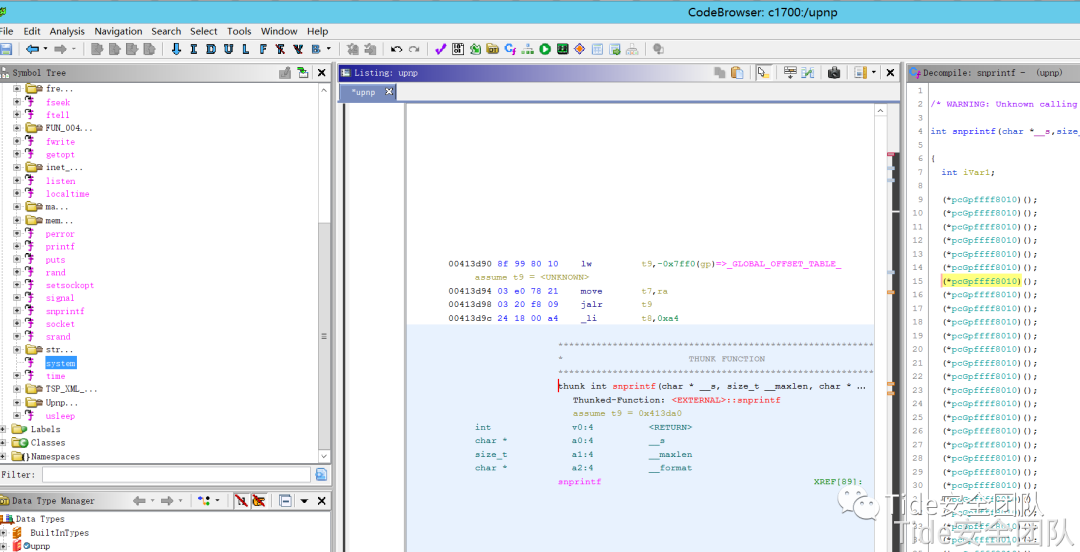Expand the FUN_004... folder node
1080x552 pixels.
(17, 128)
